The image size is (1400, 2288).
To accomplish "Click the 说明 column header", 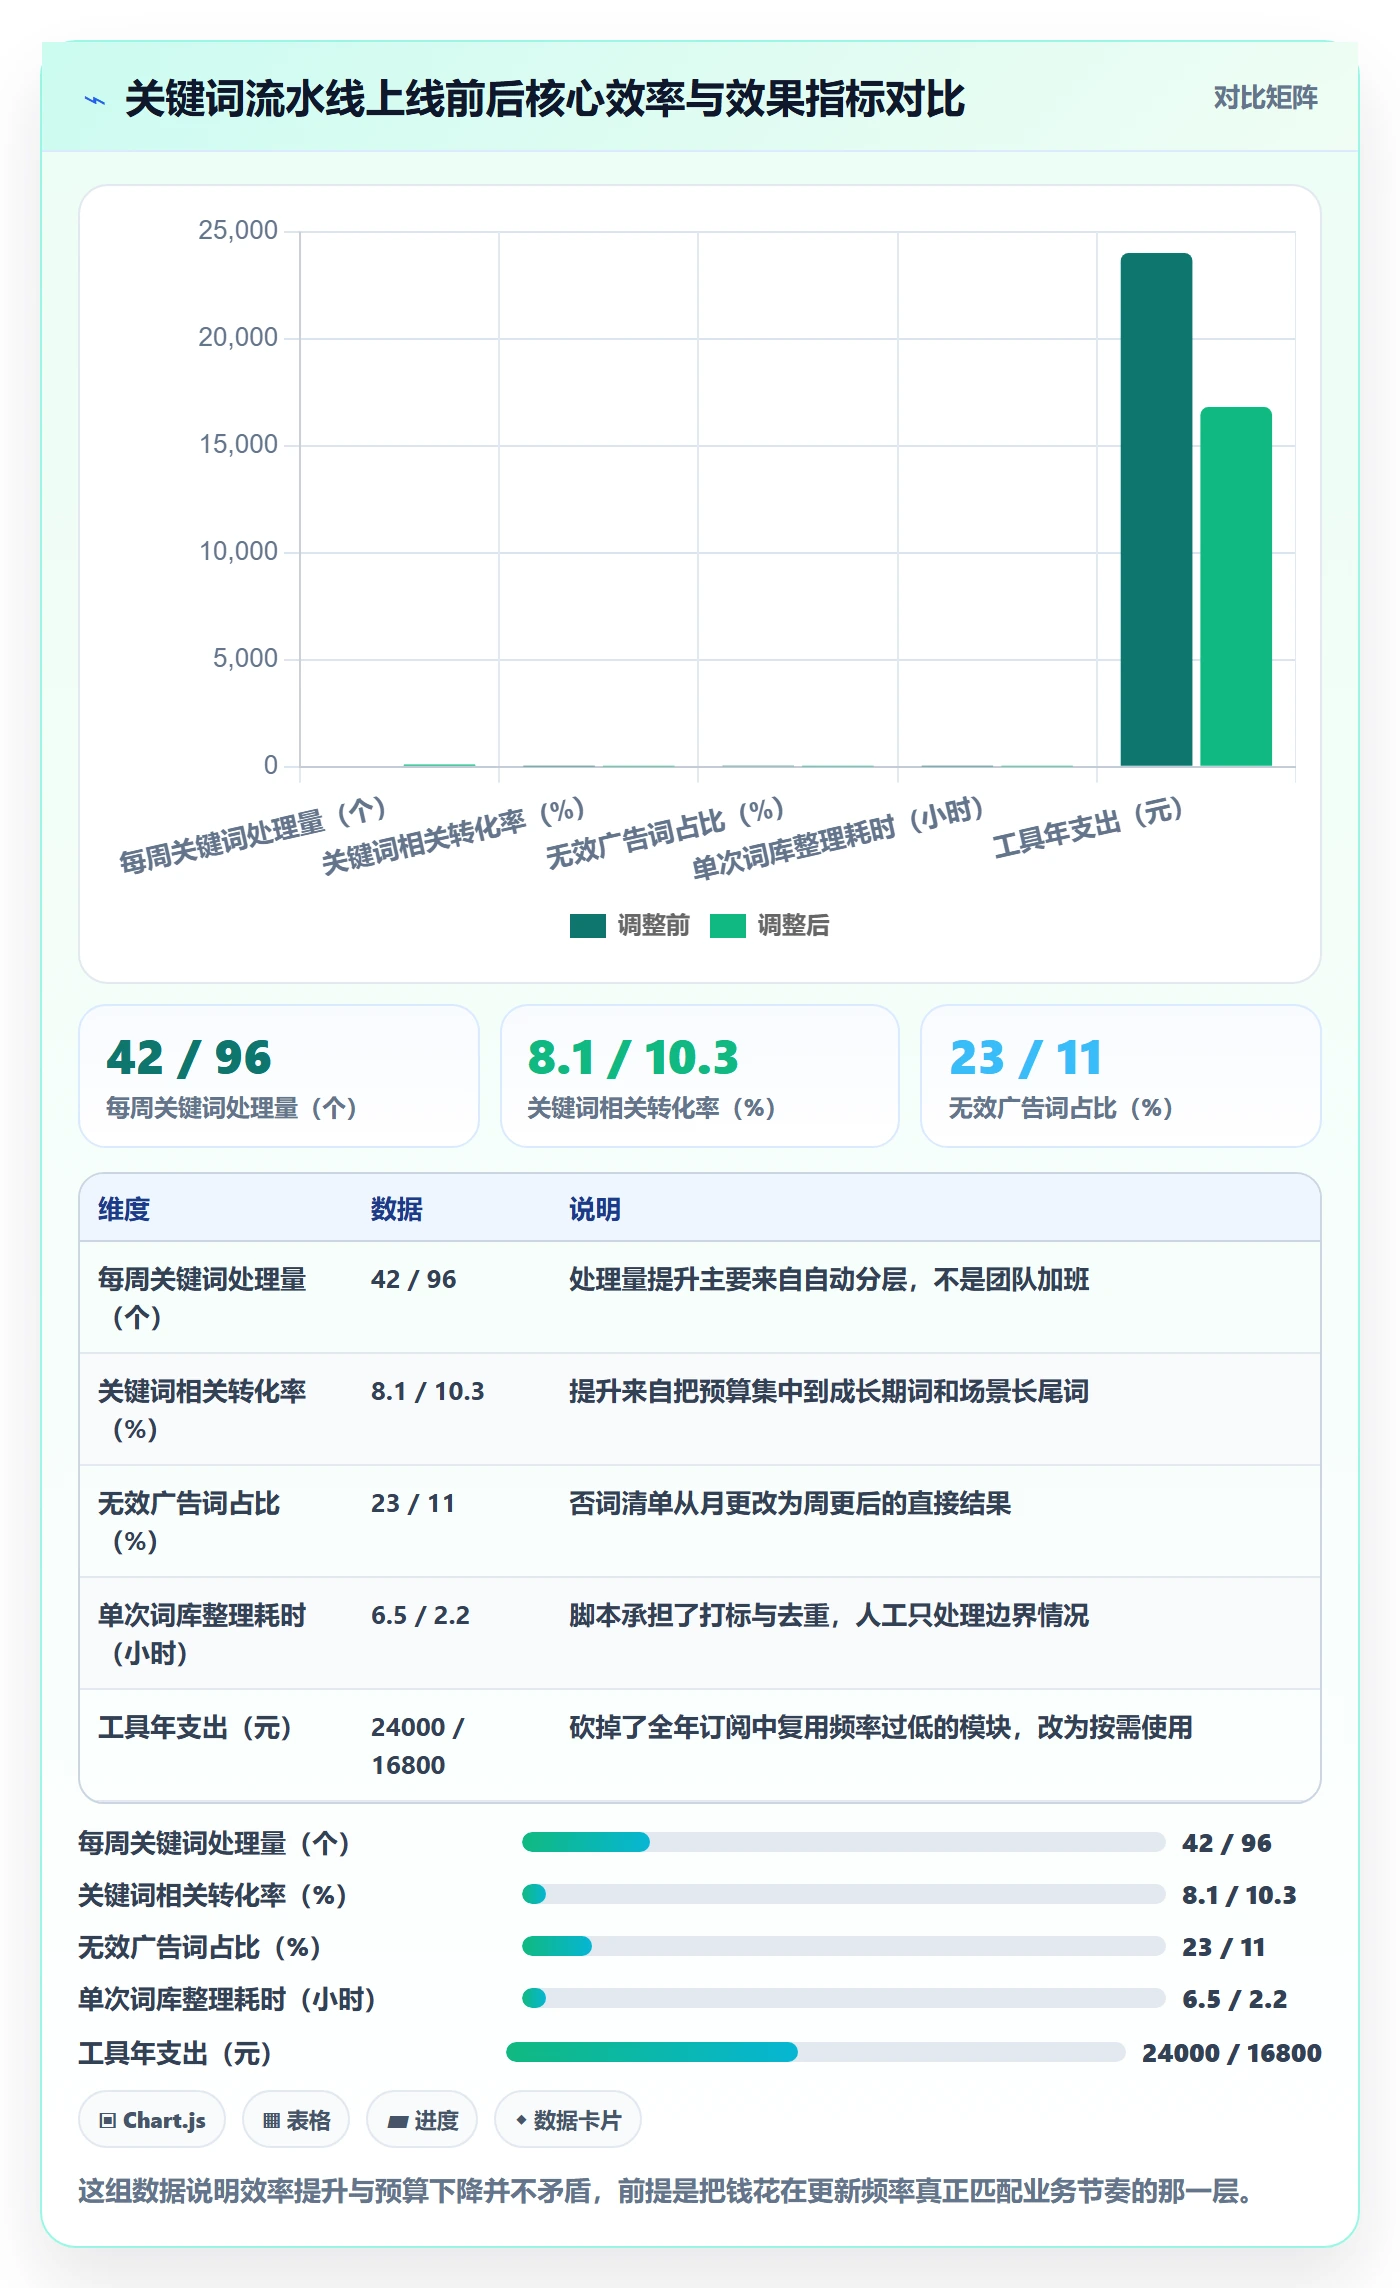I will click(x=595, y=1209).
